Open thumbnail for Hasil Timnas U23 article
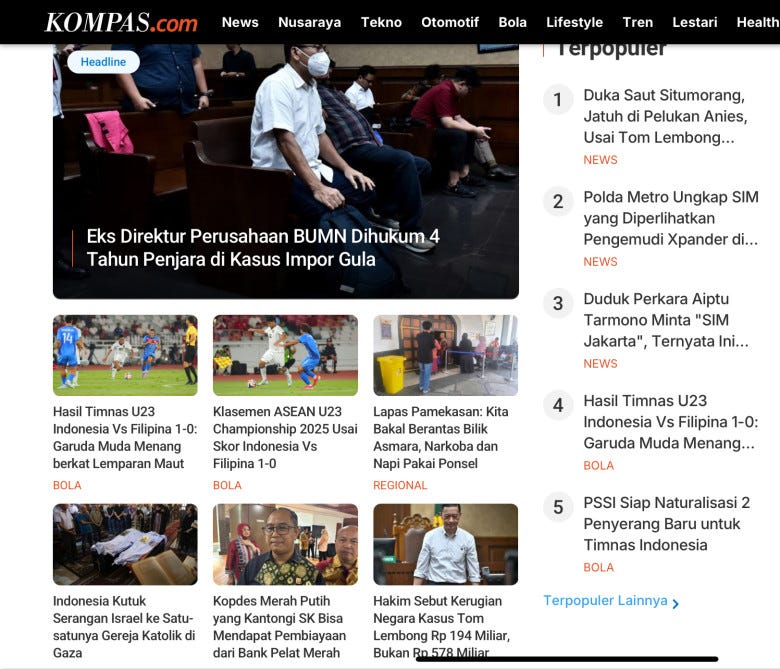780x669 pixels. point(125,355)
